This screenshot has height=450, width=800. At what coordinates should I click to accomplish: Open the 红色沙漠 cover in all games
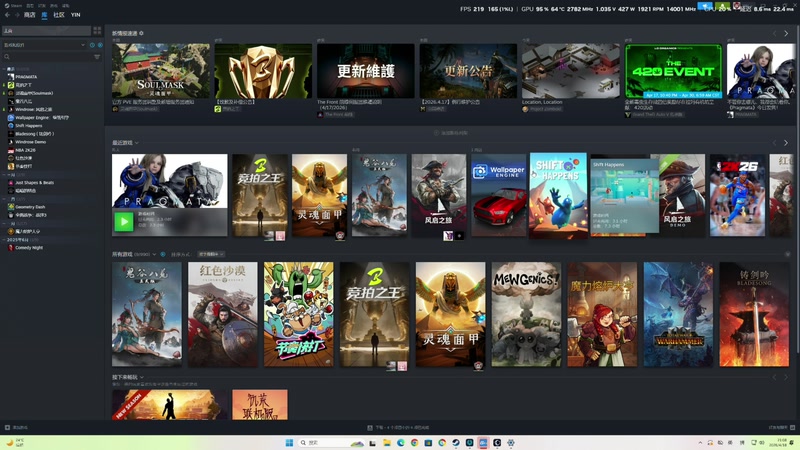coord(222,314)
